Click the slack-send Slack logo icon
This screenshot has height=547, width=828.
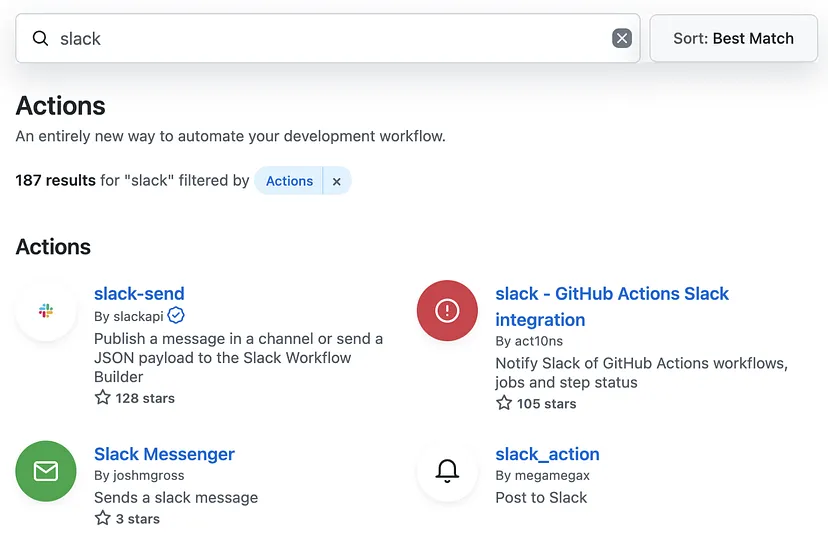tap(46, 311)
